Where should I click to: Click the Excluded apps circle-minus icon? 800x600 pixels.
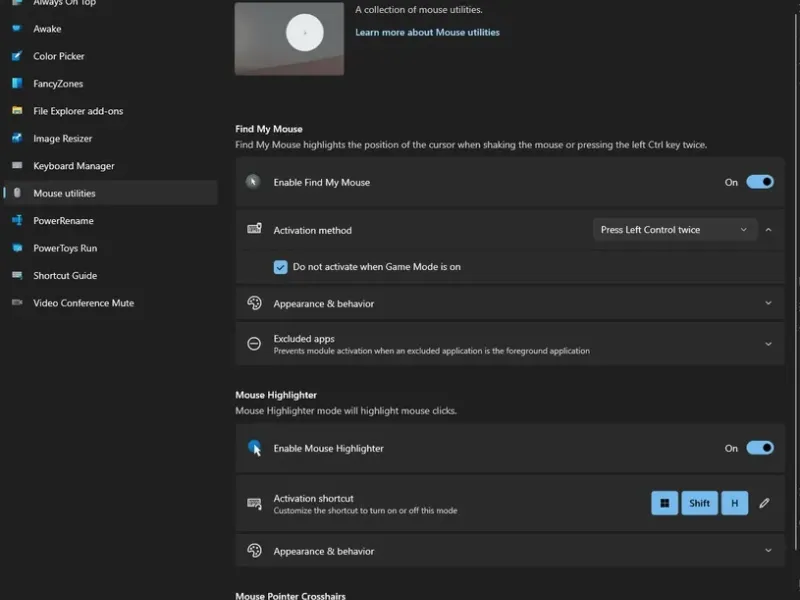coord(254,344)
